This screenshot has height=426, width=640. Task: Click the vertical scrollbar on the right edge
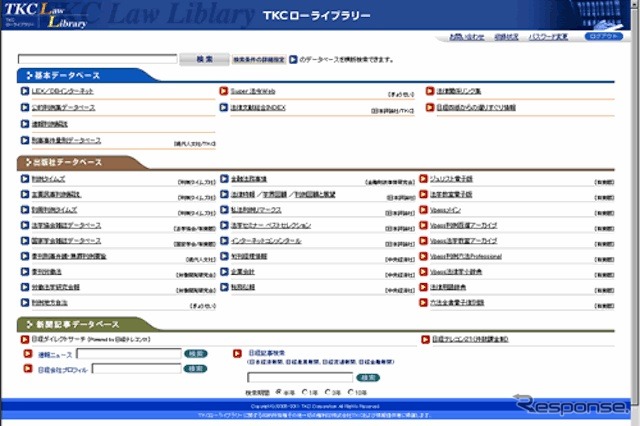pos(635,204)
